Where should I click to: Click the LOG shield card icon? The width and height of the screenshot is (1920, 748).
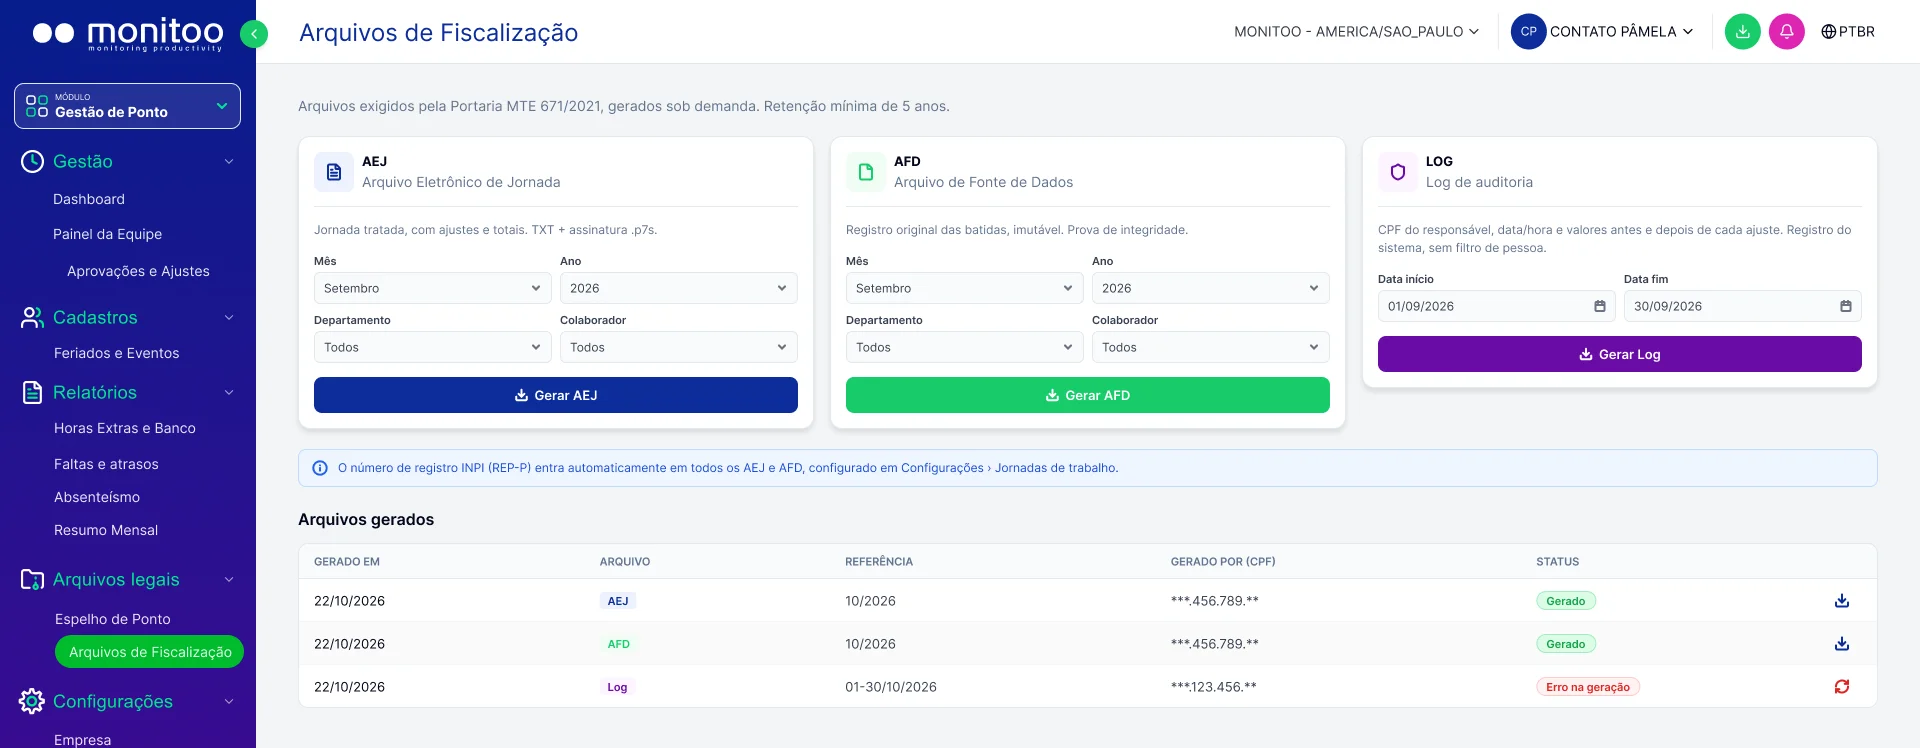tap(1398, 172)
